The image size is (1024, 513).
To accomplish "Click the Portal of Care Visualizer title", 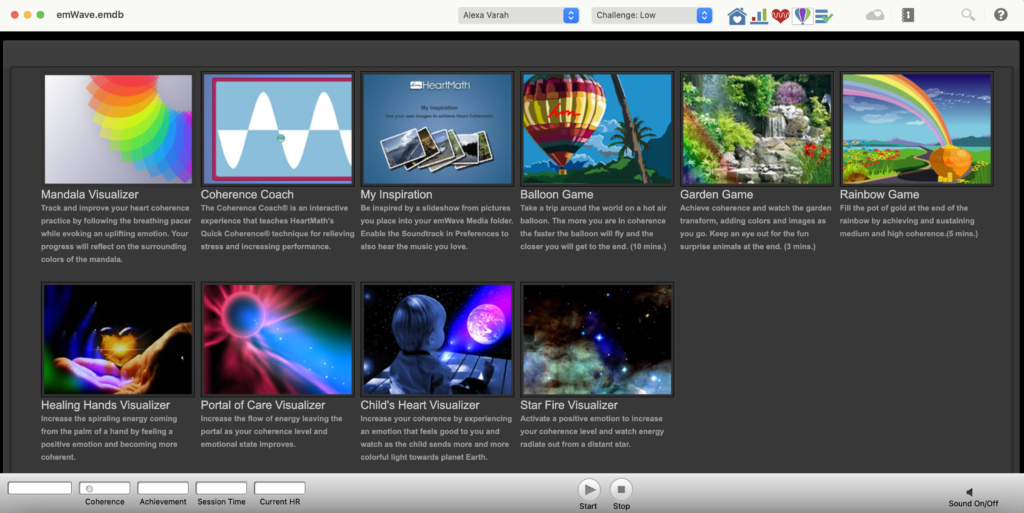I will pyautogui.click(x=263, y=405).
